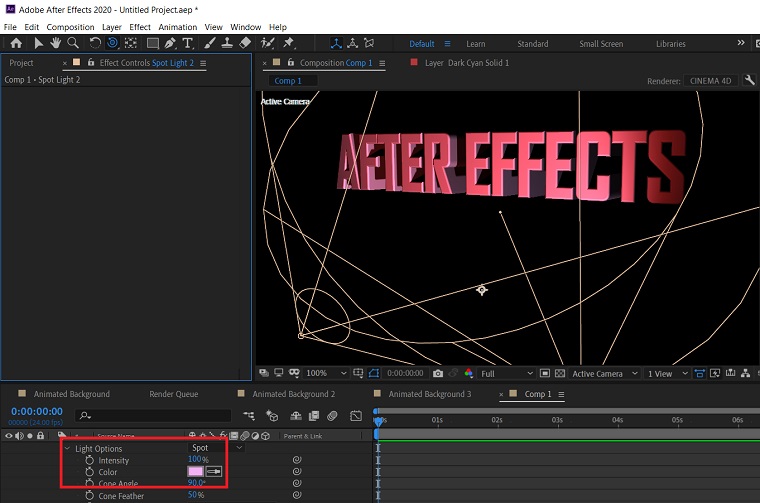760x503 pixels.
Task: Collapse the Light Options group
Action: [67, 448]
